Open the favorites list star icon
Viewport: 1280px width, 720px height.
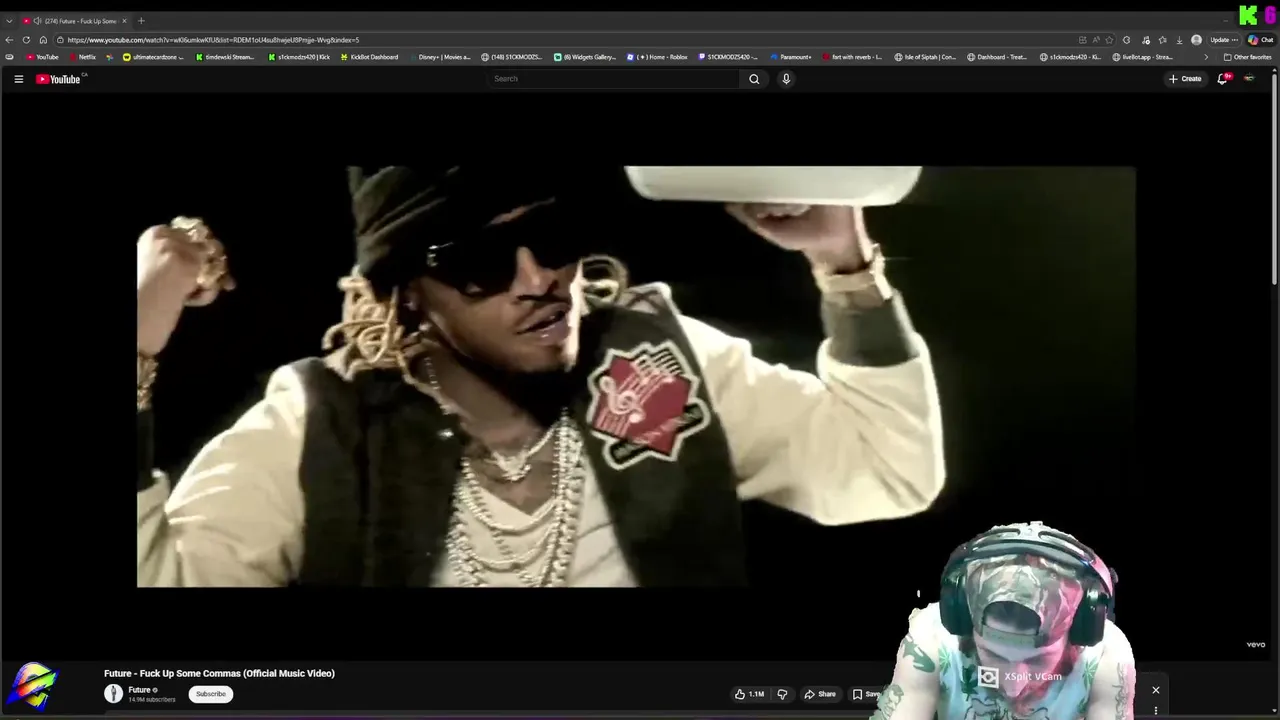[1162, 40]
